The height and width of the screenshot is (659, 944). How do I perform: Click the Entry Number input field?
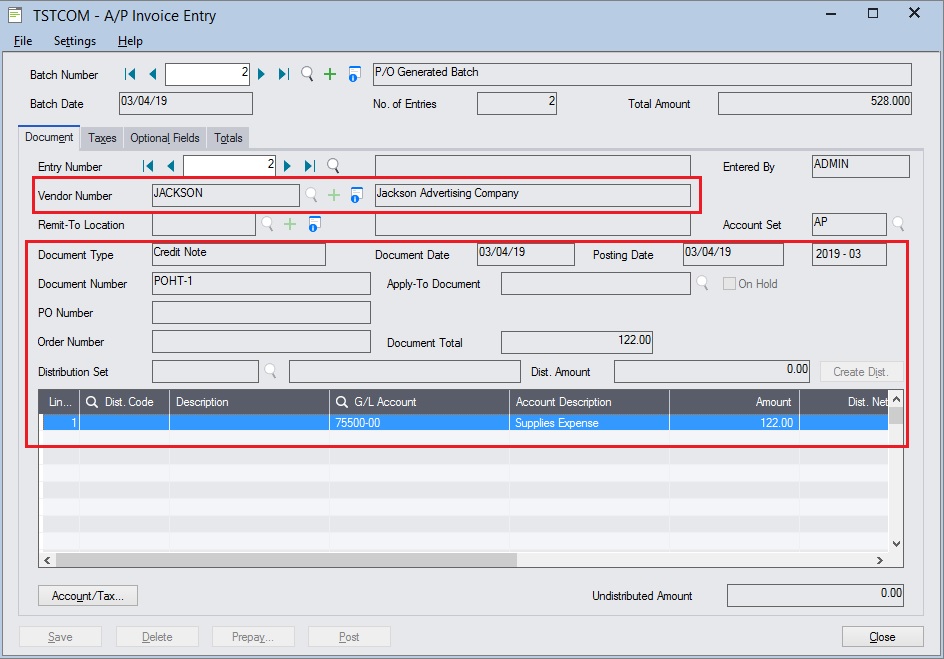(x=229, y=166)
